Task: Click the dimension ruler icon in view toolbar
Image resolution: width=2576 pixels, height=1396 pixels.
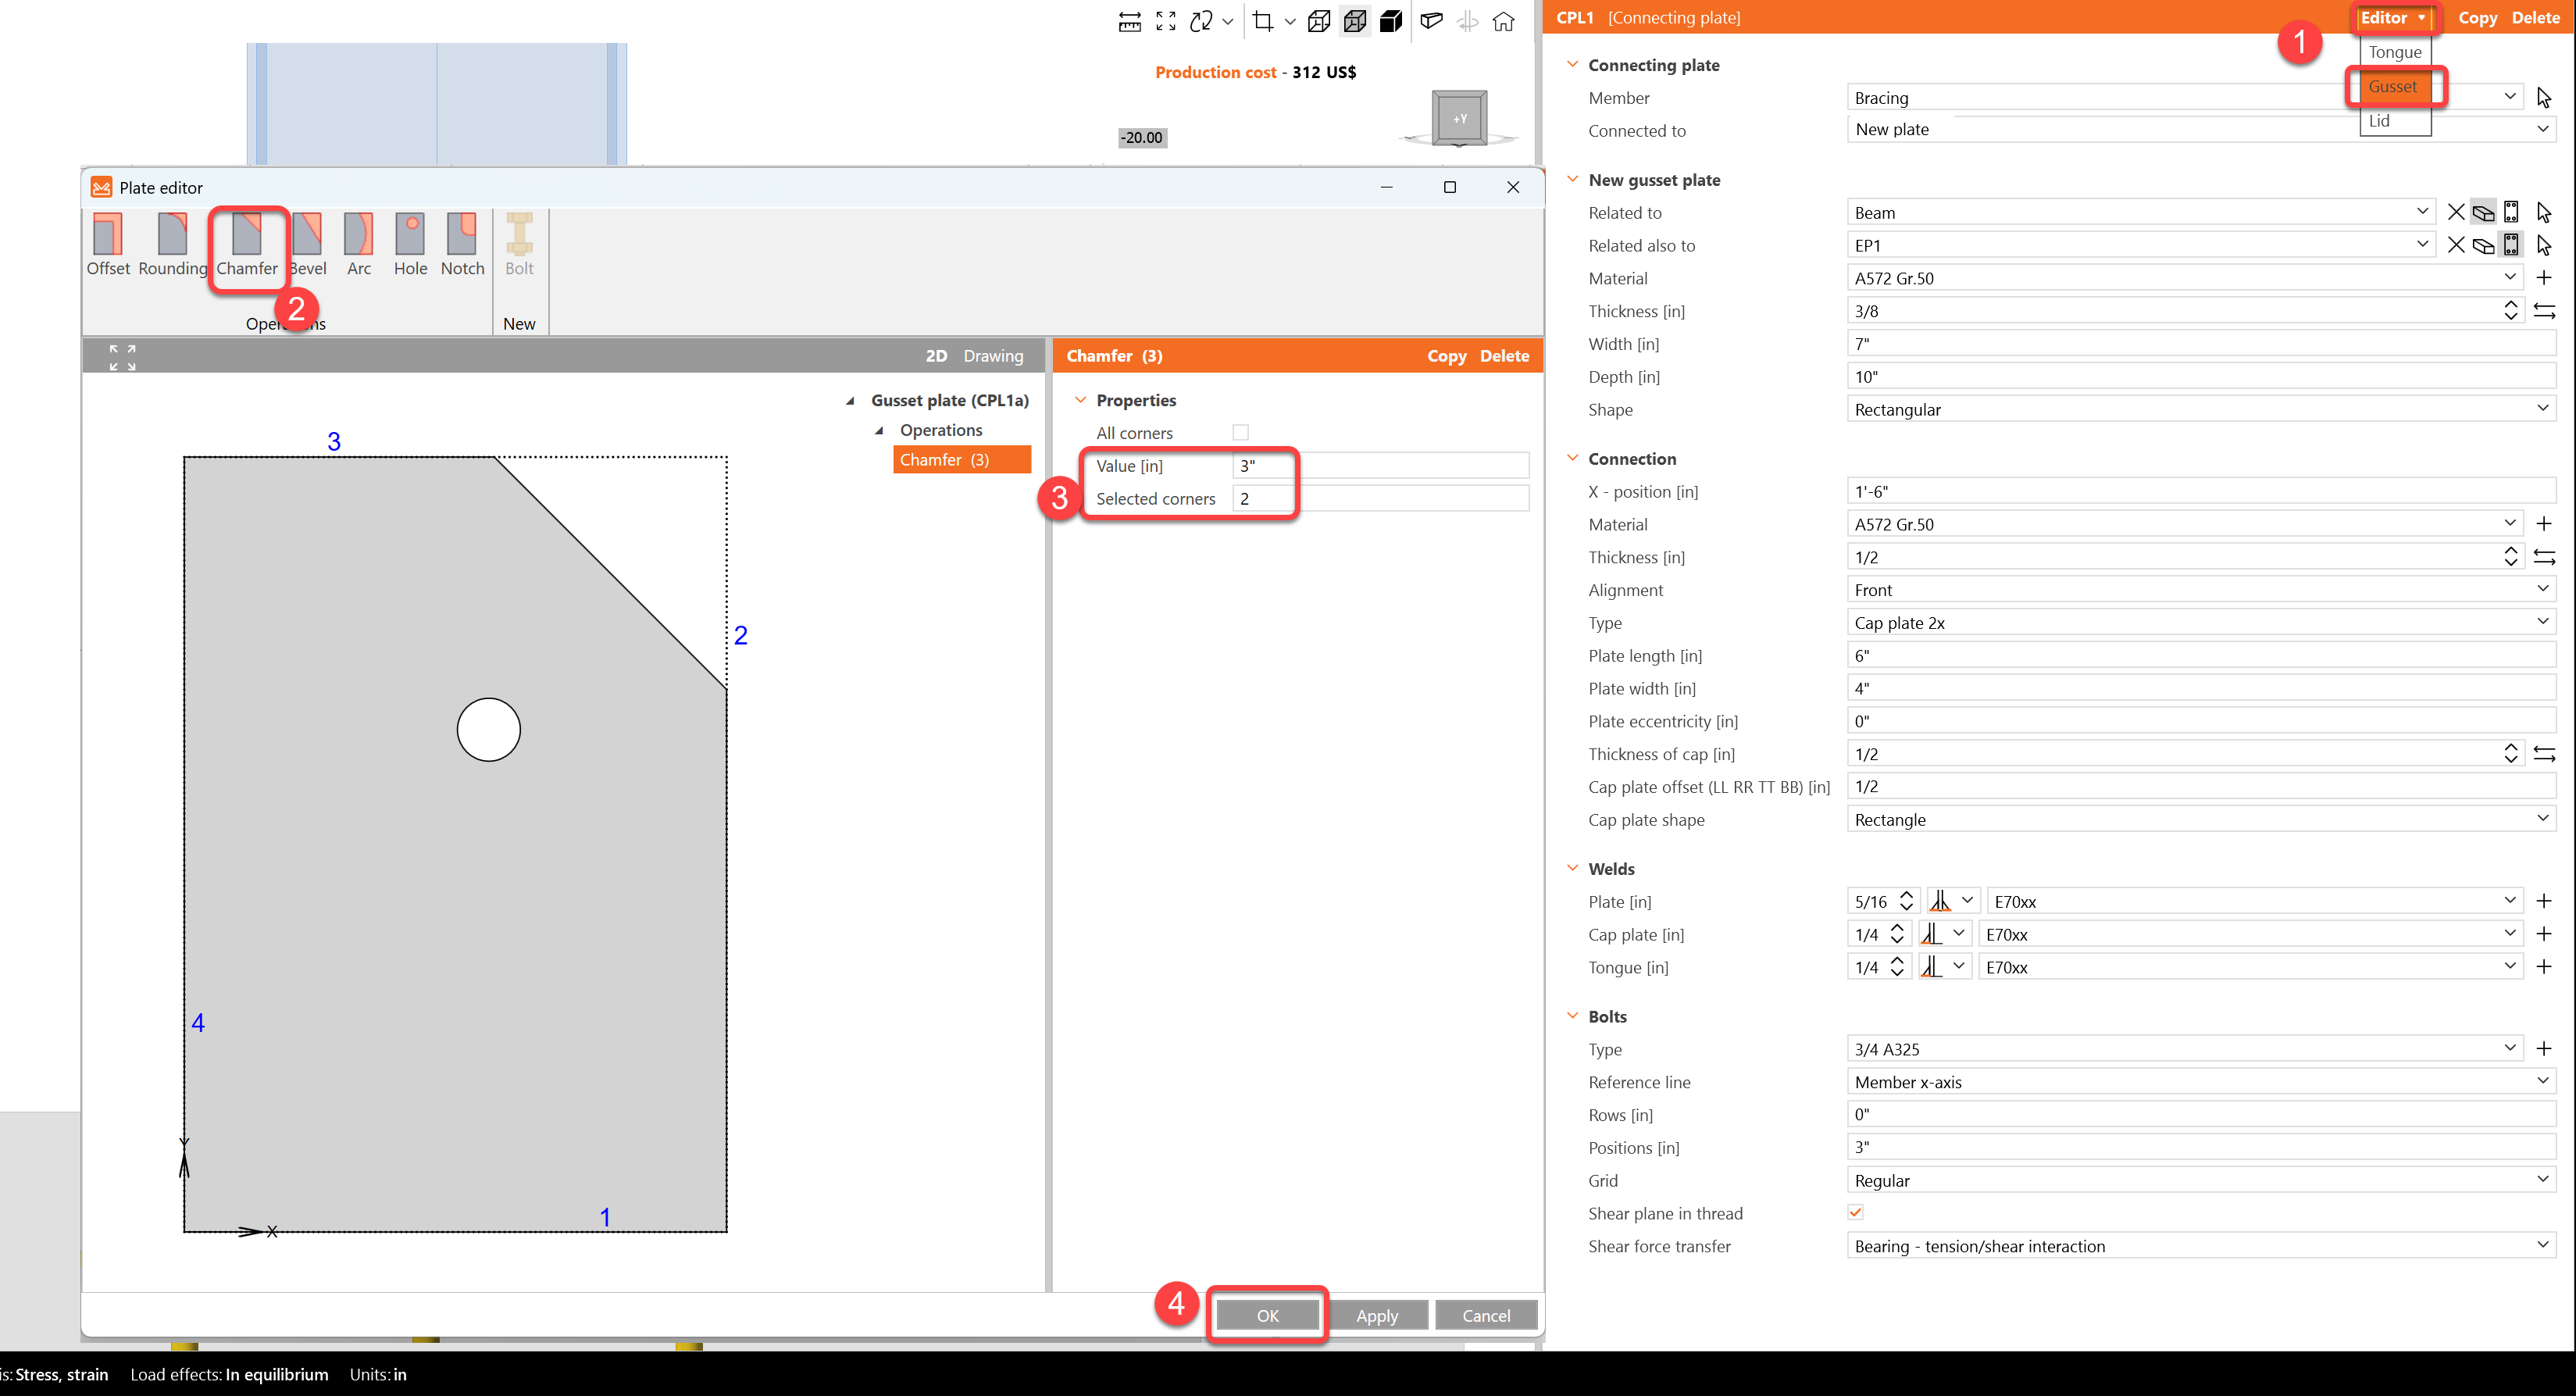Action: click(x=1130, y=21)
